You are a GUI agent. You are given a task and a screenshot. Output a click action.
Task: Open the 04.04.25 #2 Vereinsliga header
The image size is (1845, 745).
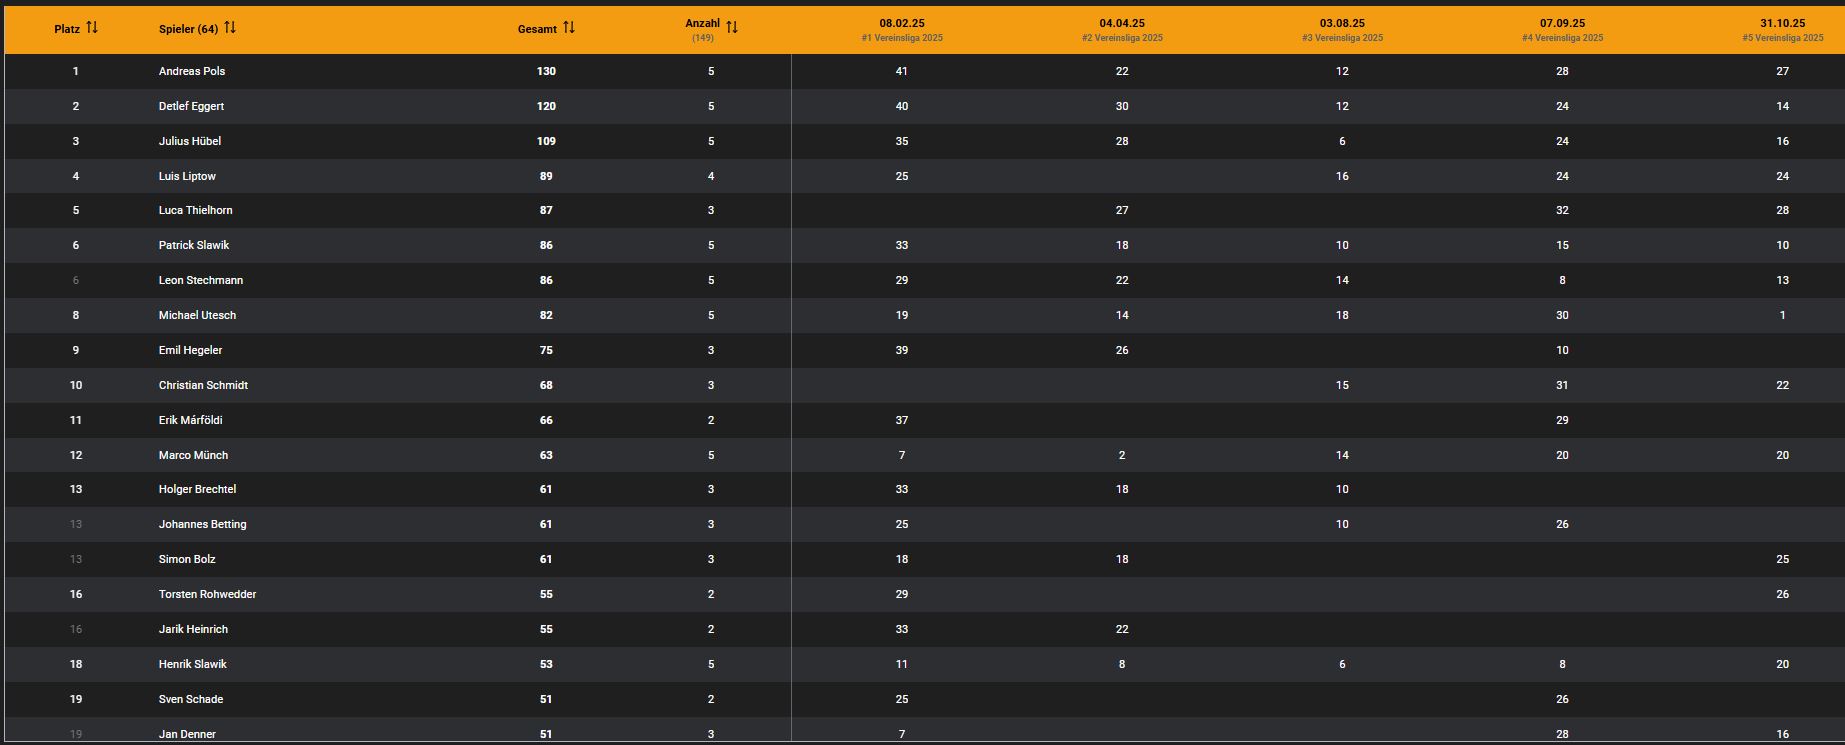coord(1121,29)
